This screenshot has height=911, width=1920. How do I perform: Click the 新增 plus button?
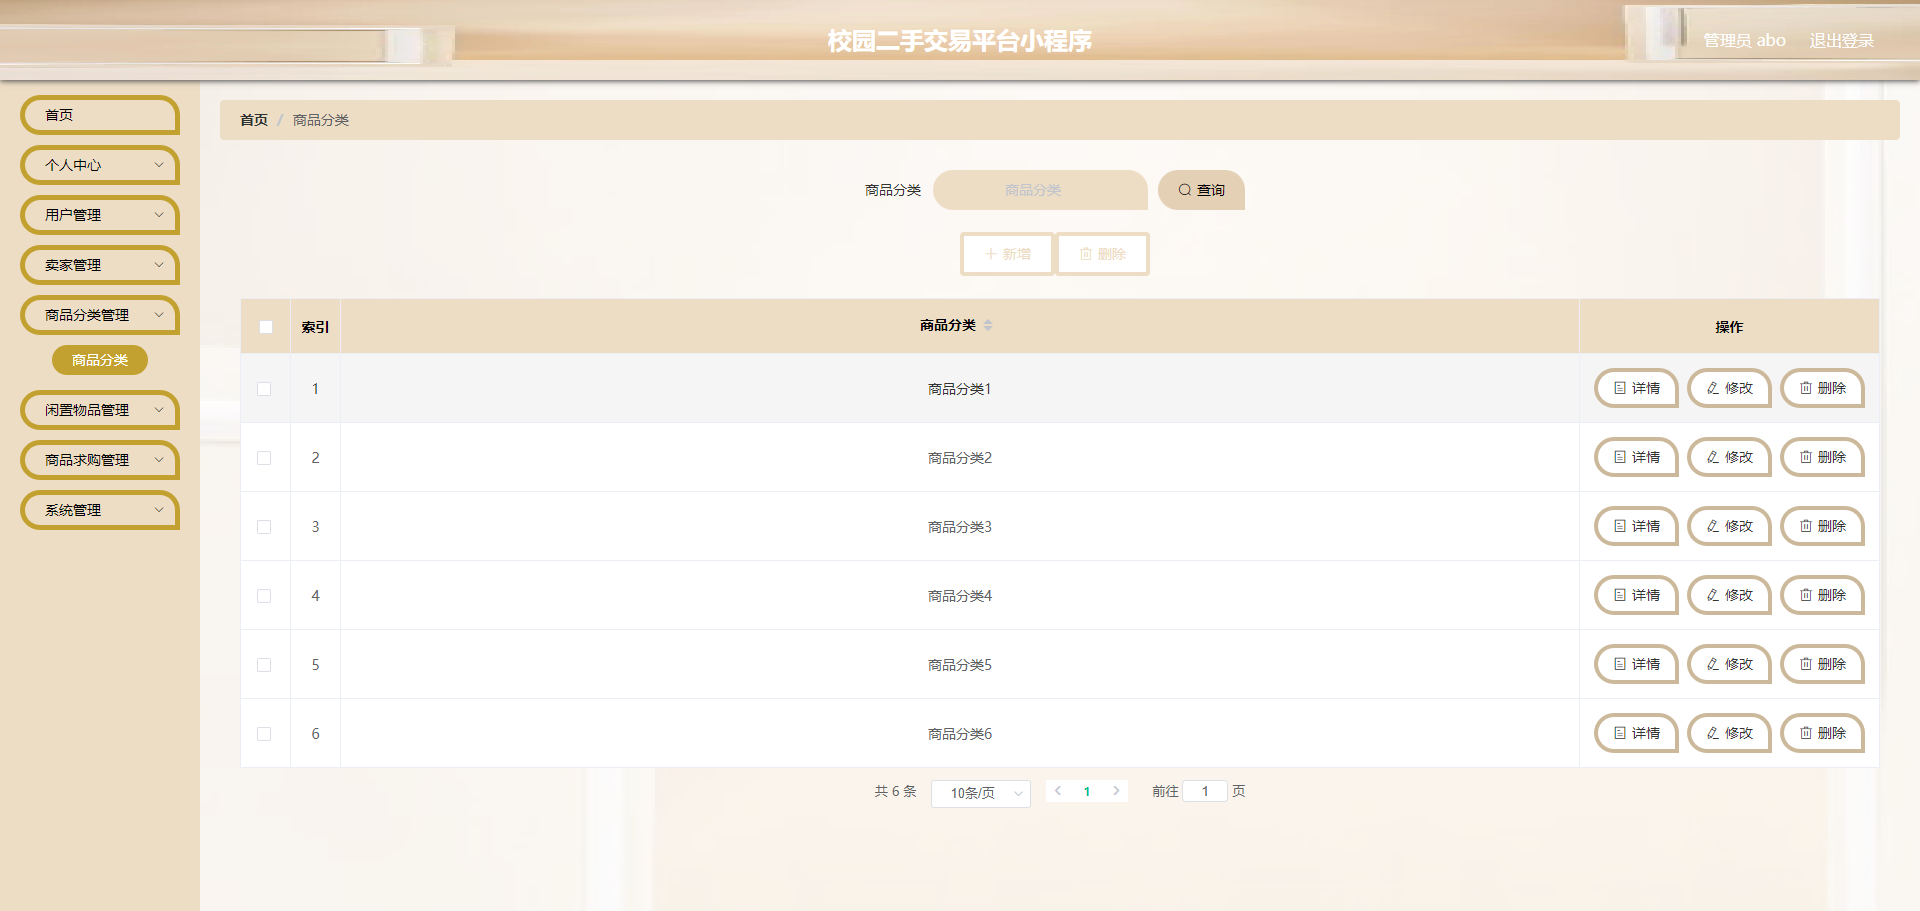click(1007, 254)
